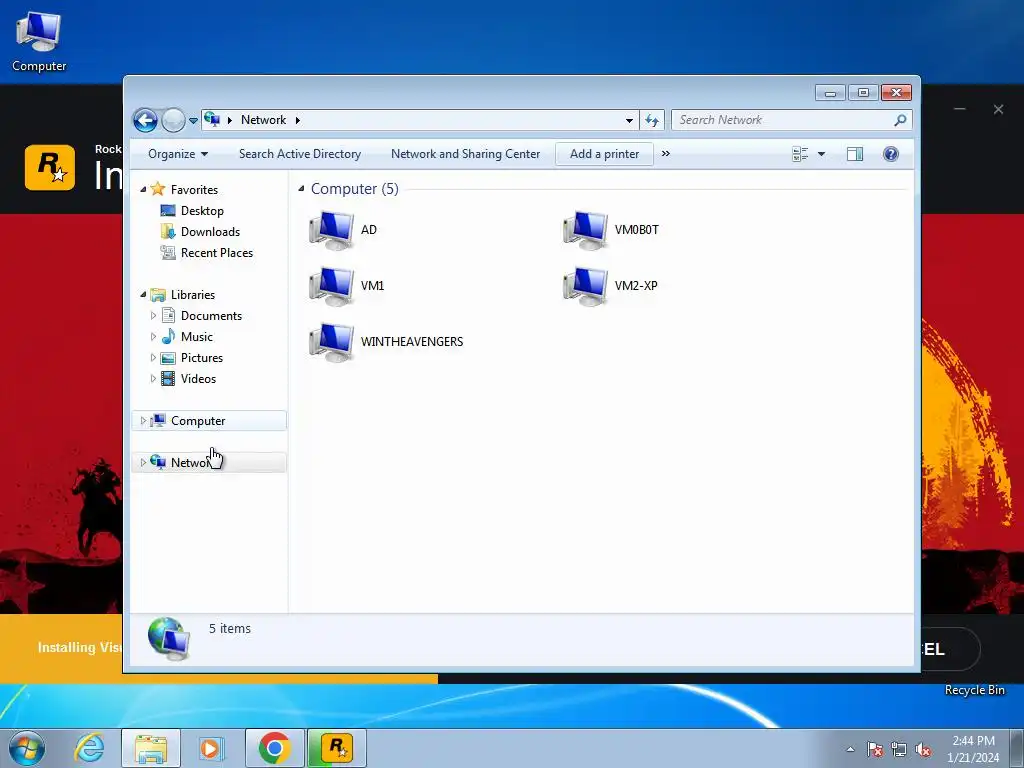Select the WINTHEAVENGERS computer icon
The image size is (1024, 768).
(332, 342)
